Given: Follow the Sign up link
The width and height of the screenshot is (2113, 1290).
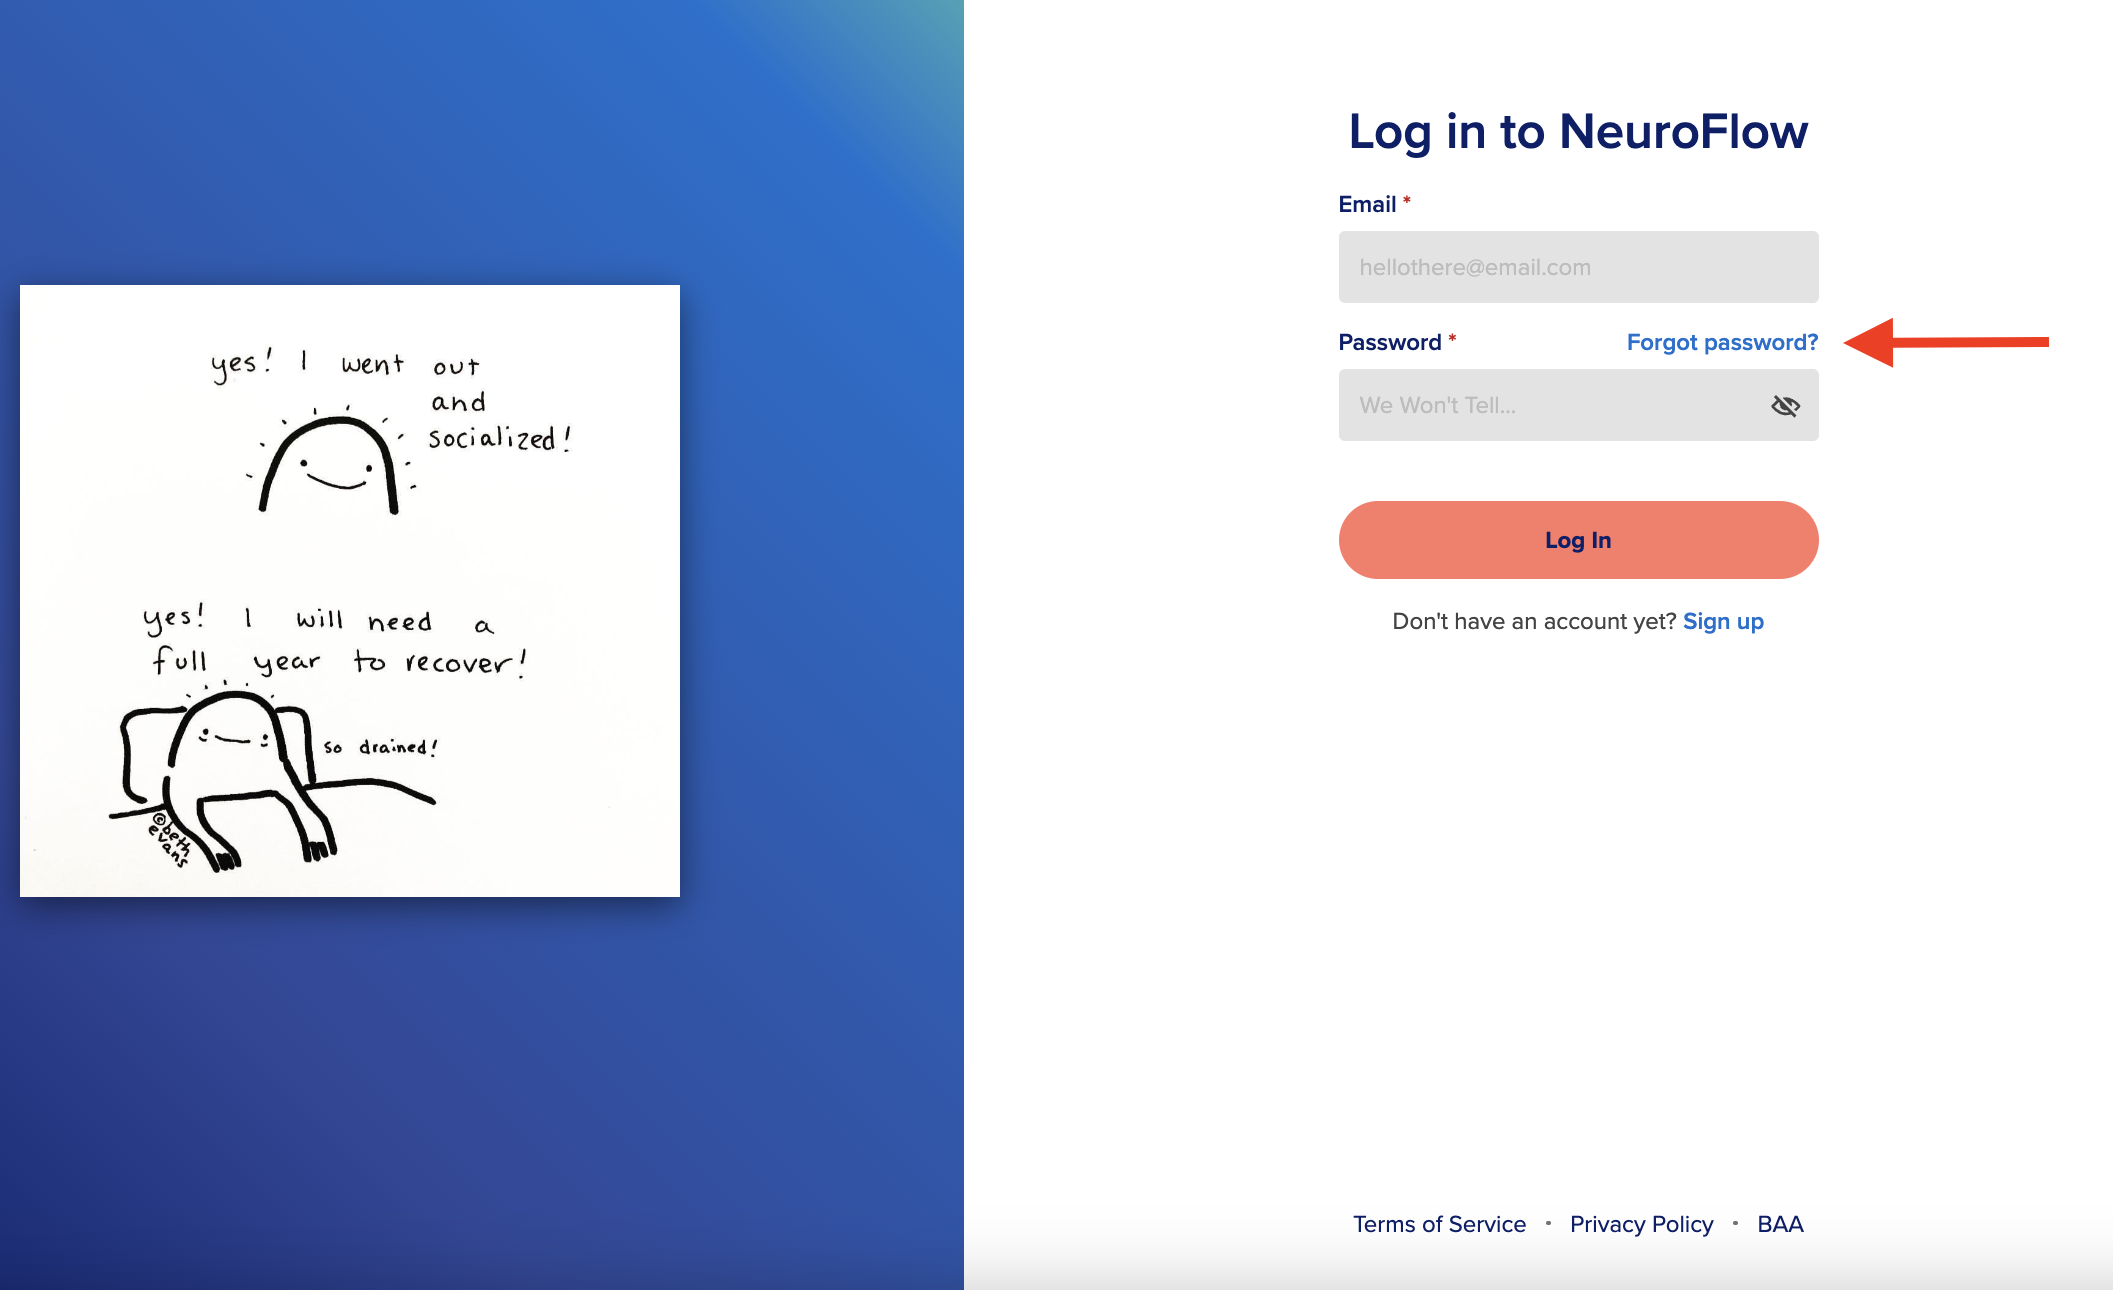Looking at the screenshot, I should click(1723, 621).
